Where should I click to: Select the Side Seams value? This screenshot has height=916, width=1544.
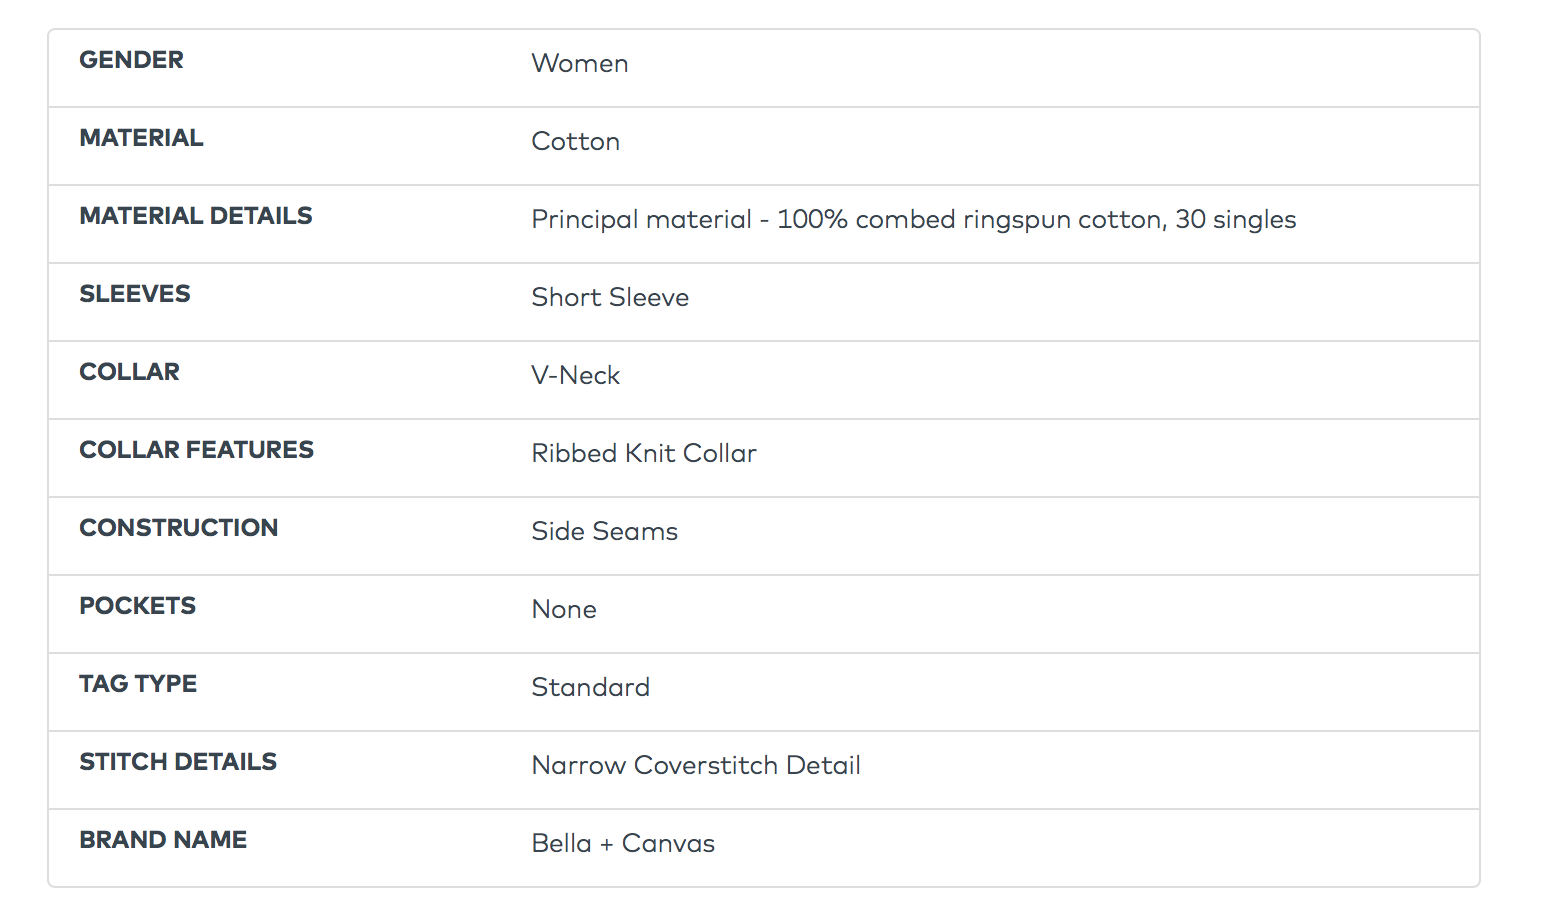coord(604,532)
